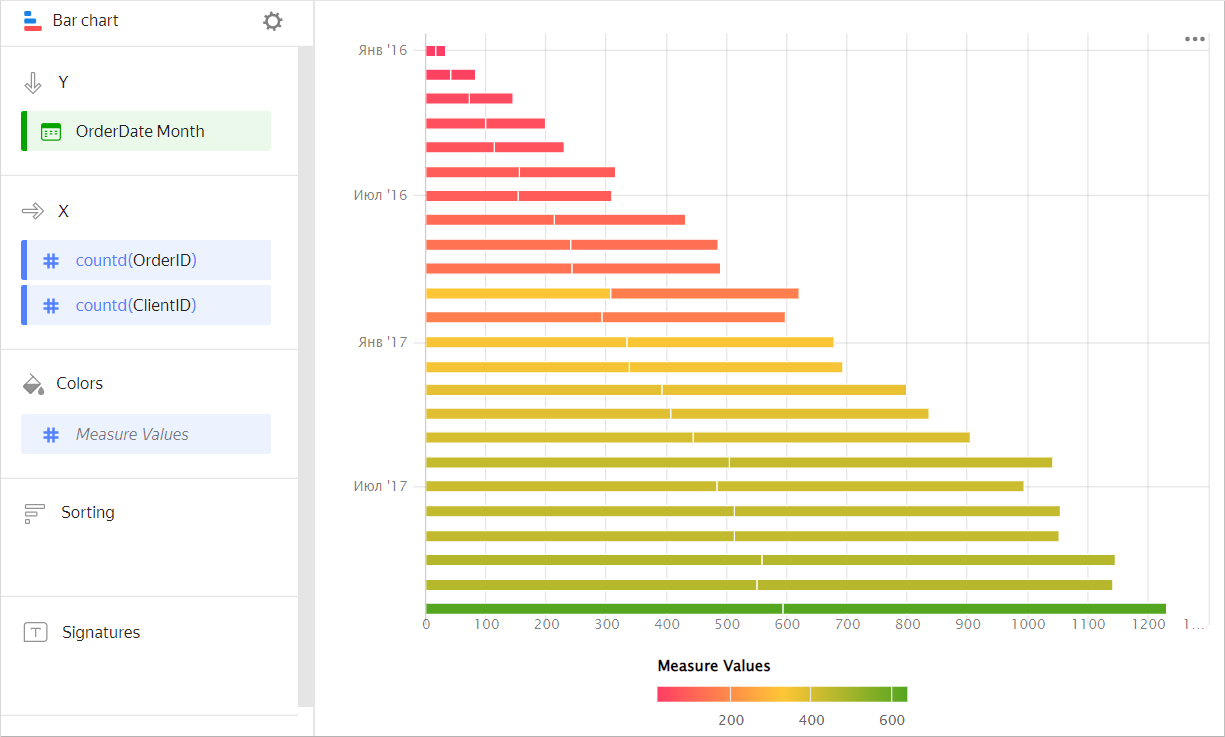
Task: Click hash icon on countd(OrderID) field
Action: click(51, 261)
